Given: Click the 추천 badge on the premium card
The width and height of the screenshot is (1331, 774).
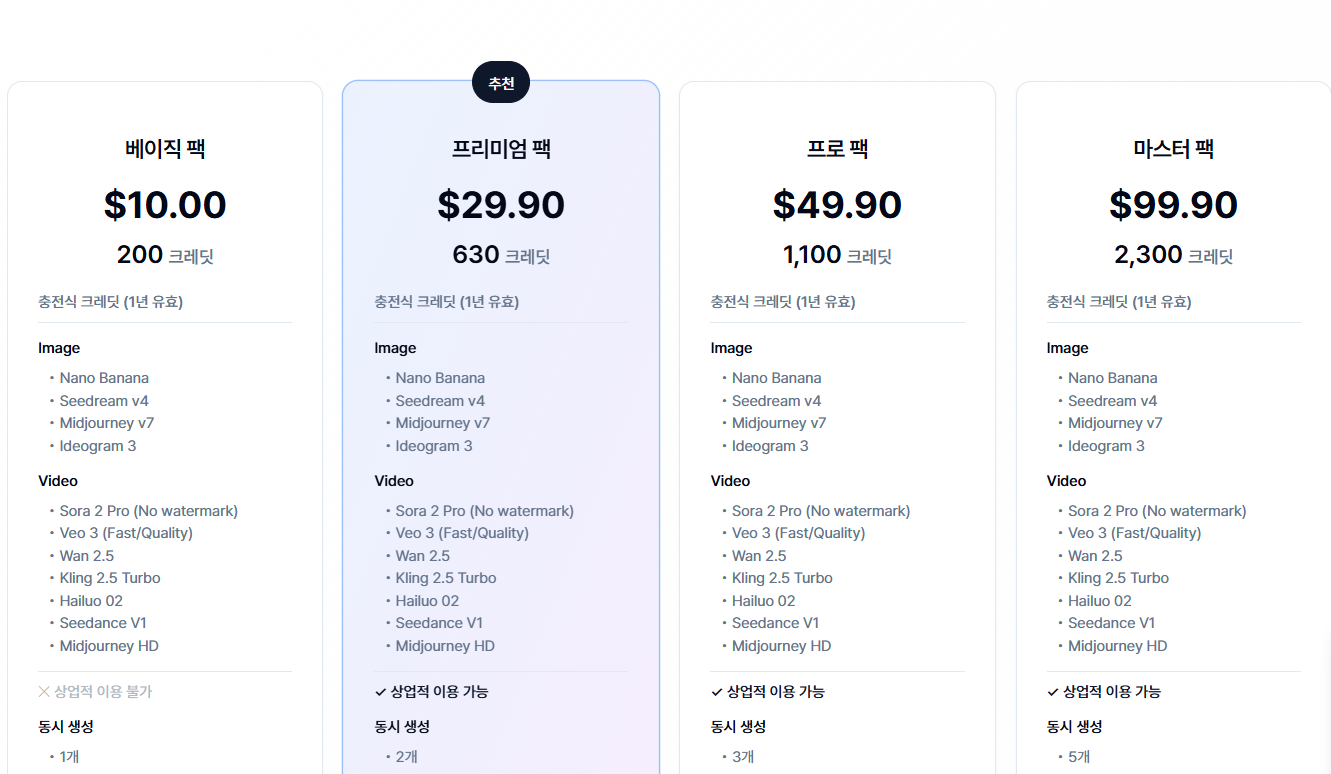Looking at the screenshot, I should (x=501, y=83).
